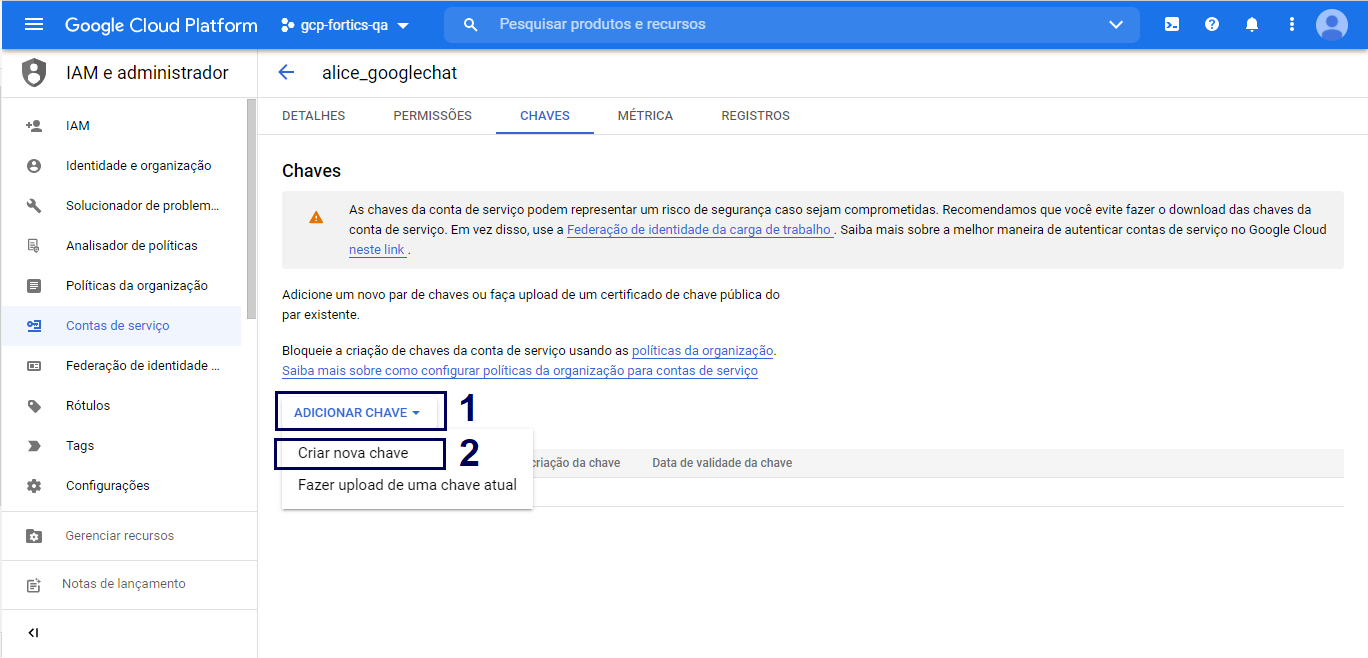The width and height of the screenshot is (1368, 658).
Task: Collapse the sidebar with the arrow icon
Action: (33, 633)
